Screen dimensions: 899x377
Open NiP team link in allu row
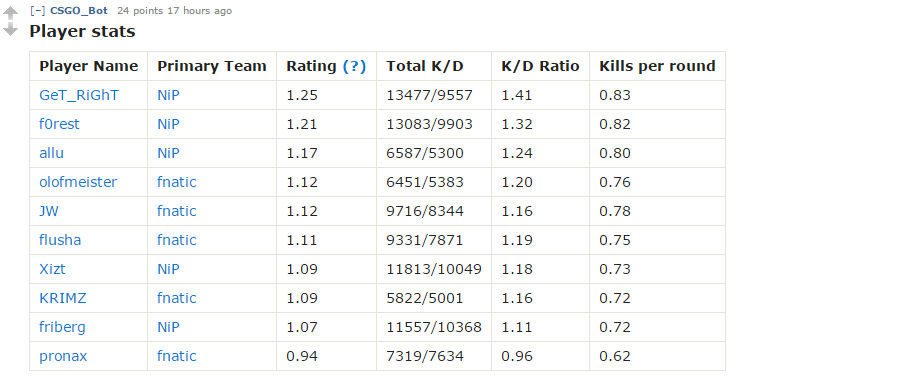click(168, 153)
